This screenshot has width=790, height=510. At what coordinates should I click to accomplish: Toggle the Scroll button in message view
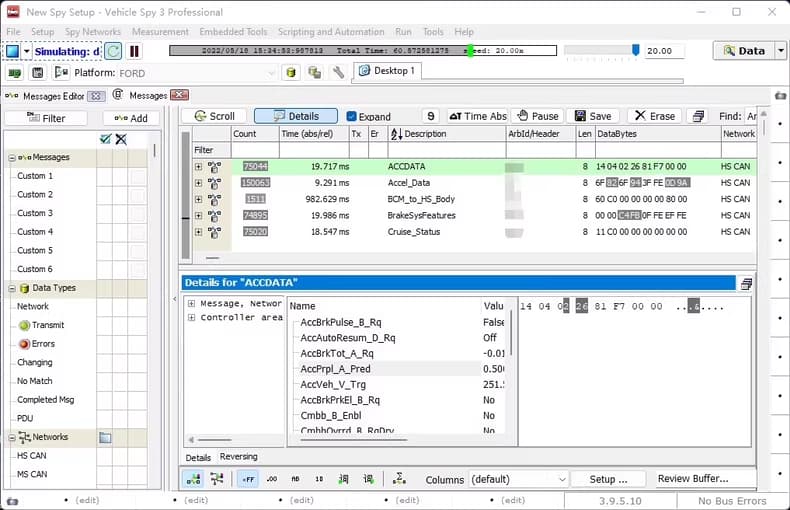pos(213,116)
